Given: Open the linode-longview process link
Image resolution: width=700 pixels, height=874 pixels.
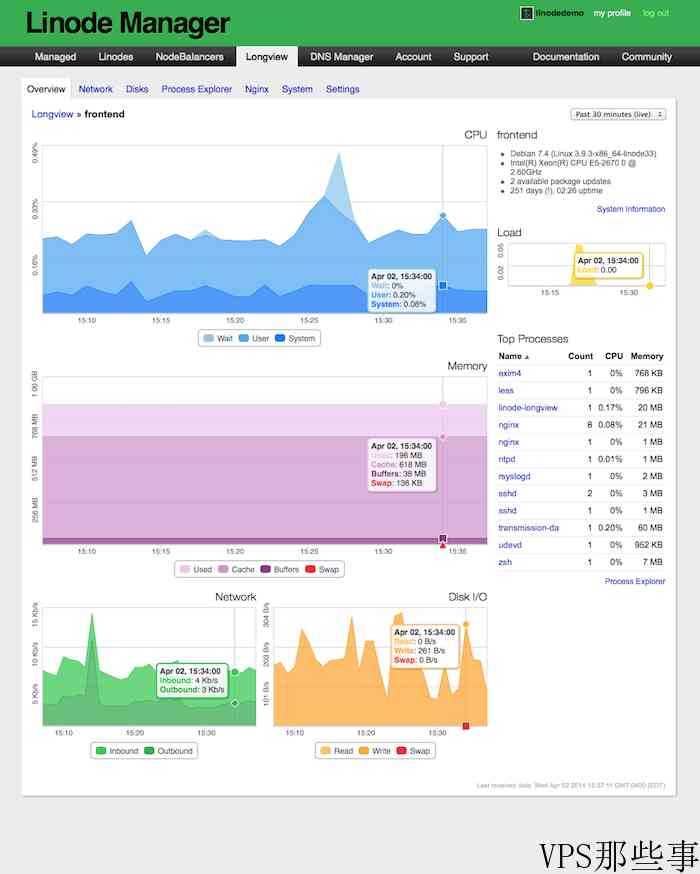Looking at the screenshot, I should (x=528, y=408).
